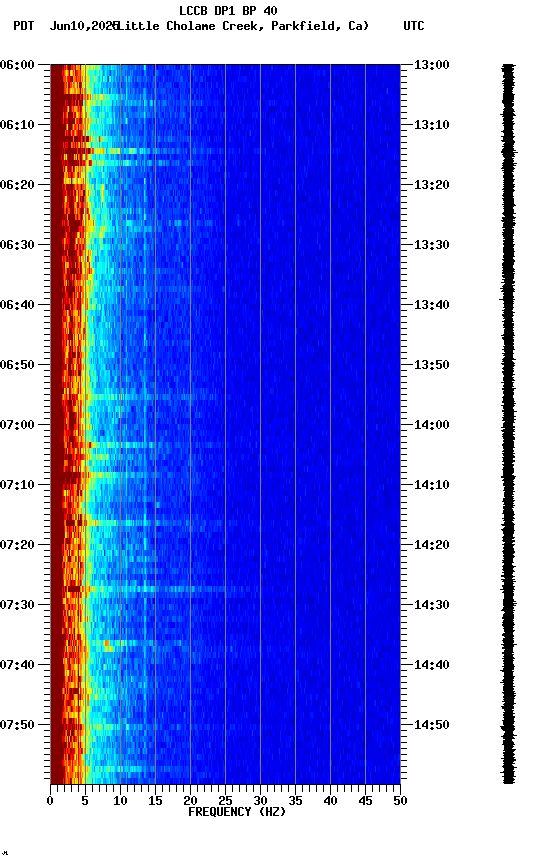Click the 06:50 PDT time label
Image resolution: width=552 pixels, height=864 pixels.
tap(17, 365)
